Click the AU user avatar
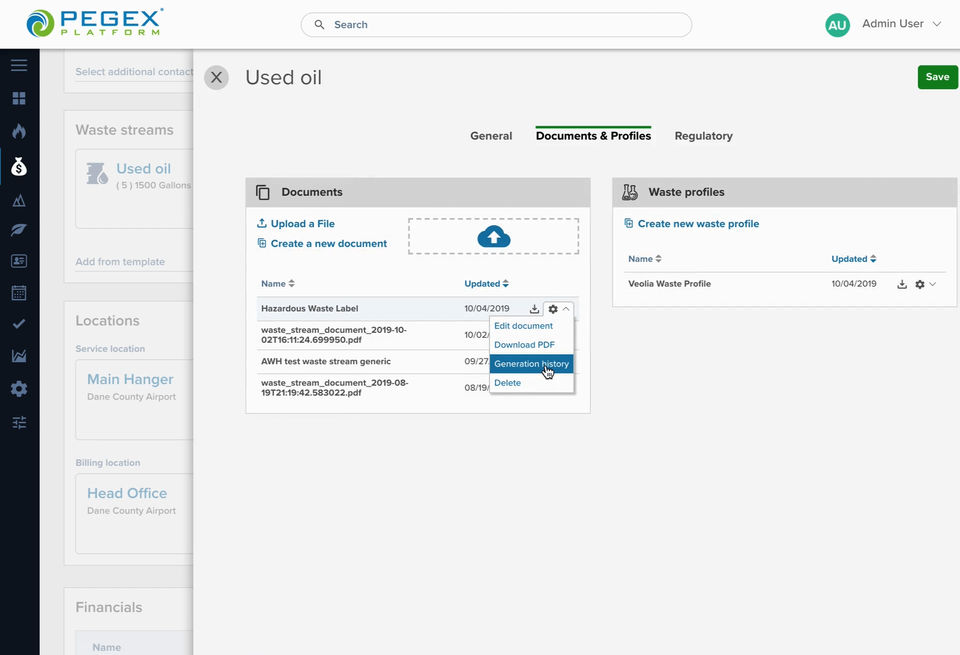This screenshot has width=960, height=655. 837,25
